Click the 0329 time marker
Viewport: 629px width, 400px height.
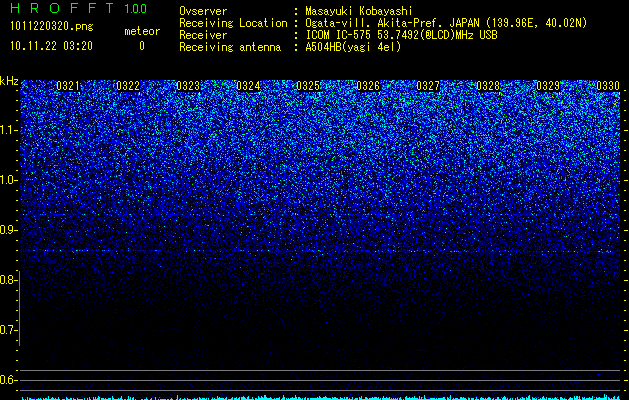click(548, 86)
